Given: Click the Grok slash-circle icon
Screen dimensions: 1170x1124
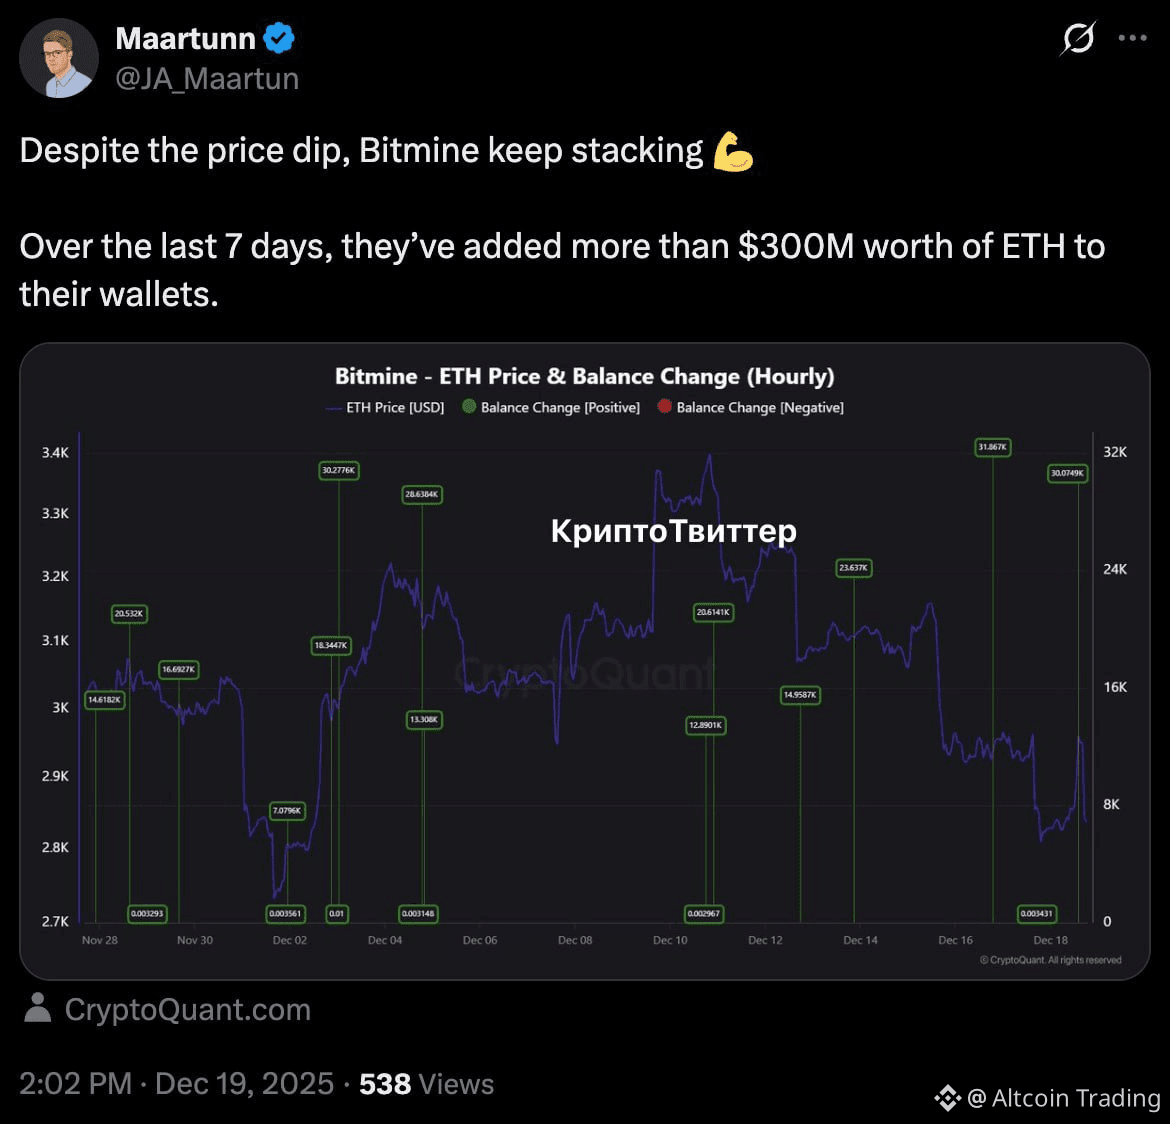Looking at the screenshot, I should click(1077, 38).
